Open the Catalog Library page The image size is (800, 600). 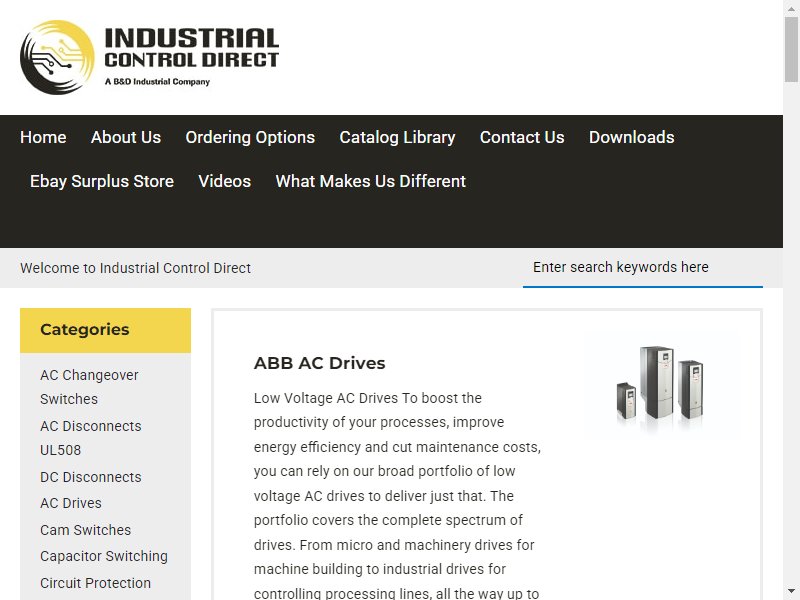click(x=397, y=137)
